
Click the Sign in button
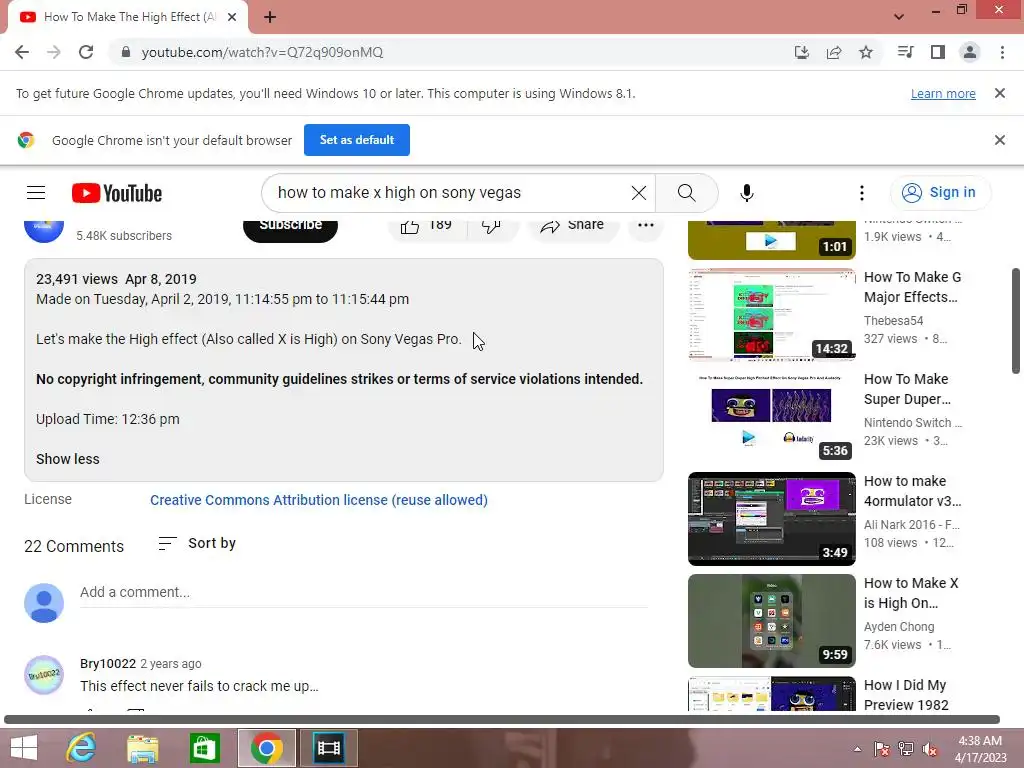coord(940,193)
